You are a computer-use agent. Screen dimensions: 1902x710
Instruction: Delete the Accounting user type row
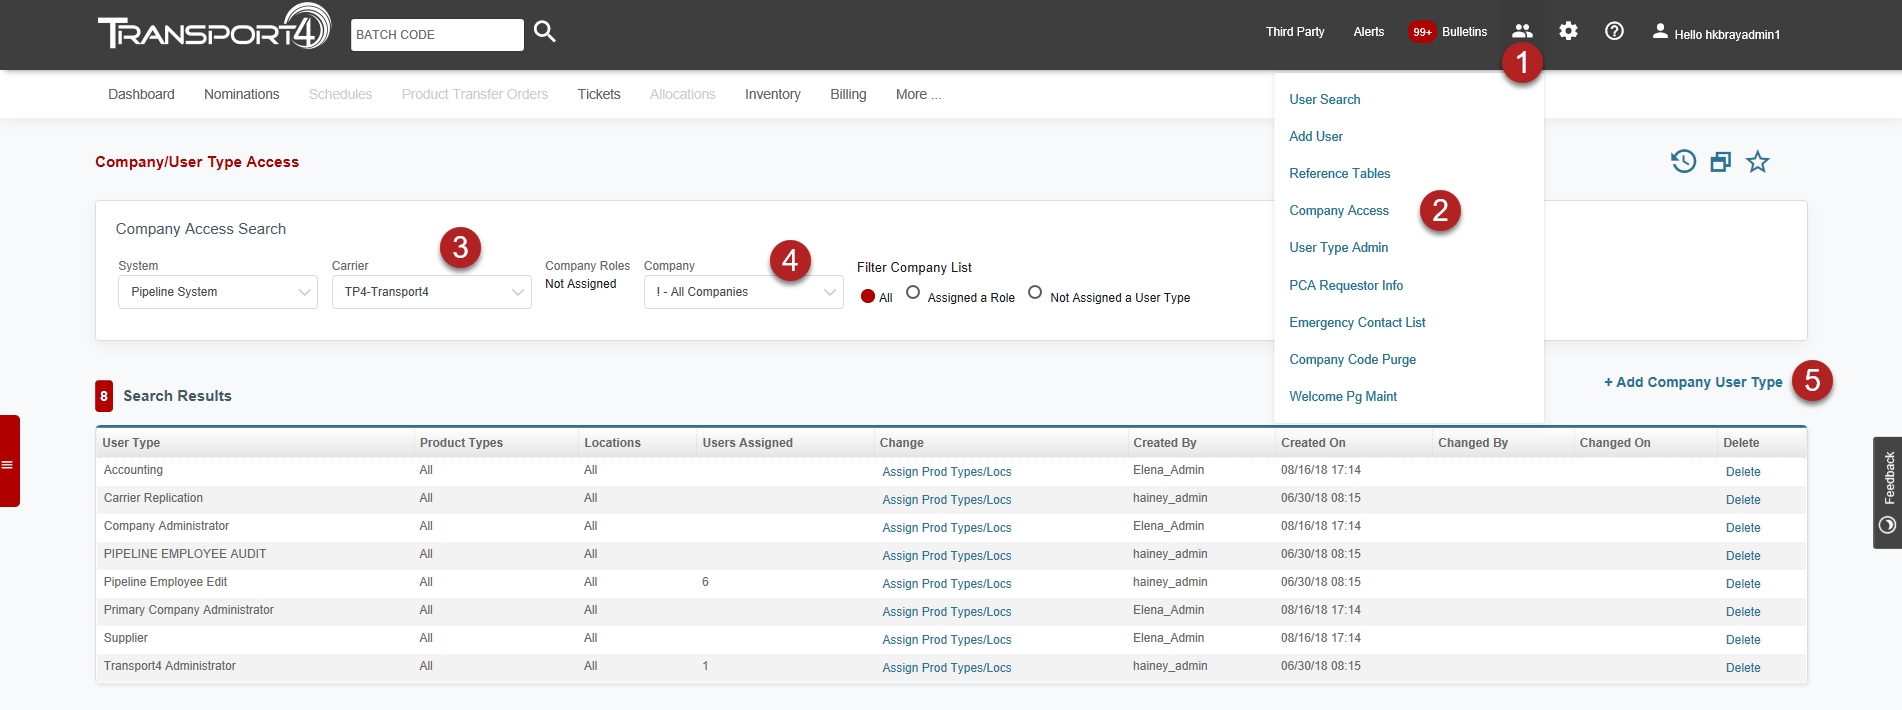[1742, 472]
